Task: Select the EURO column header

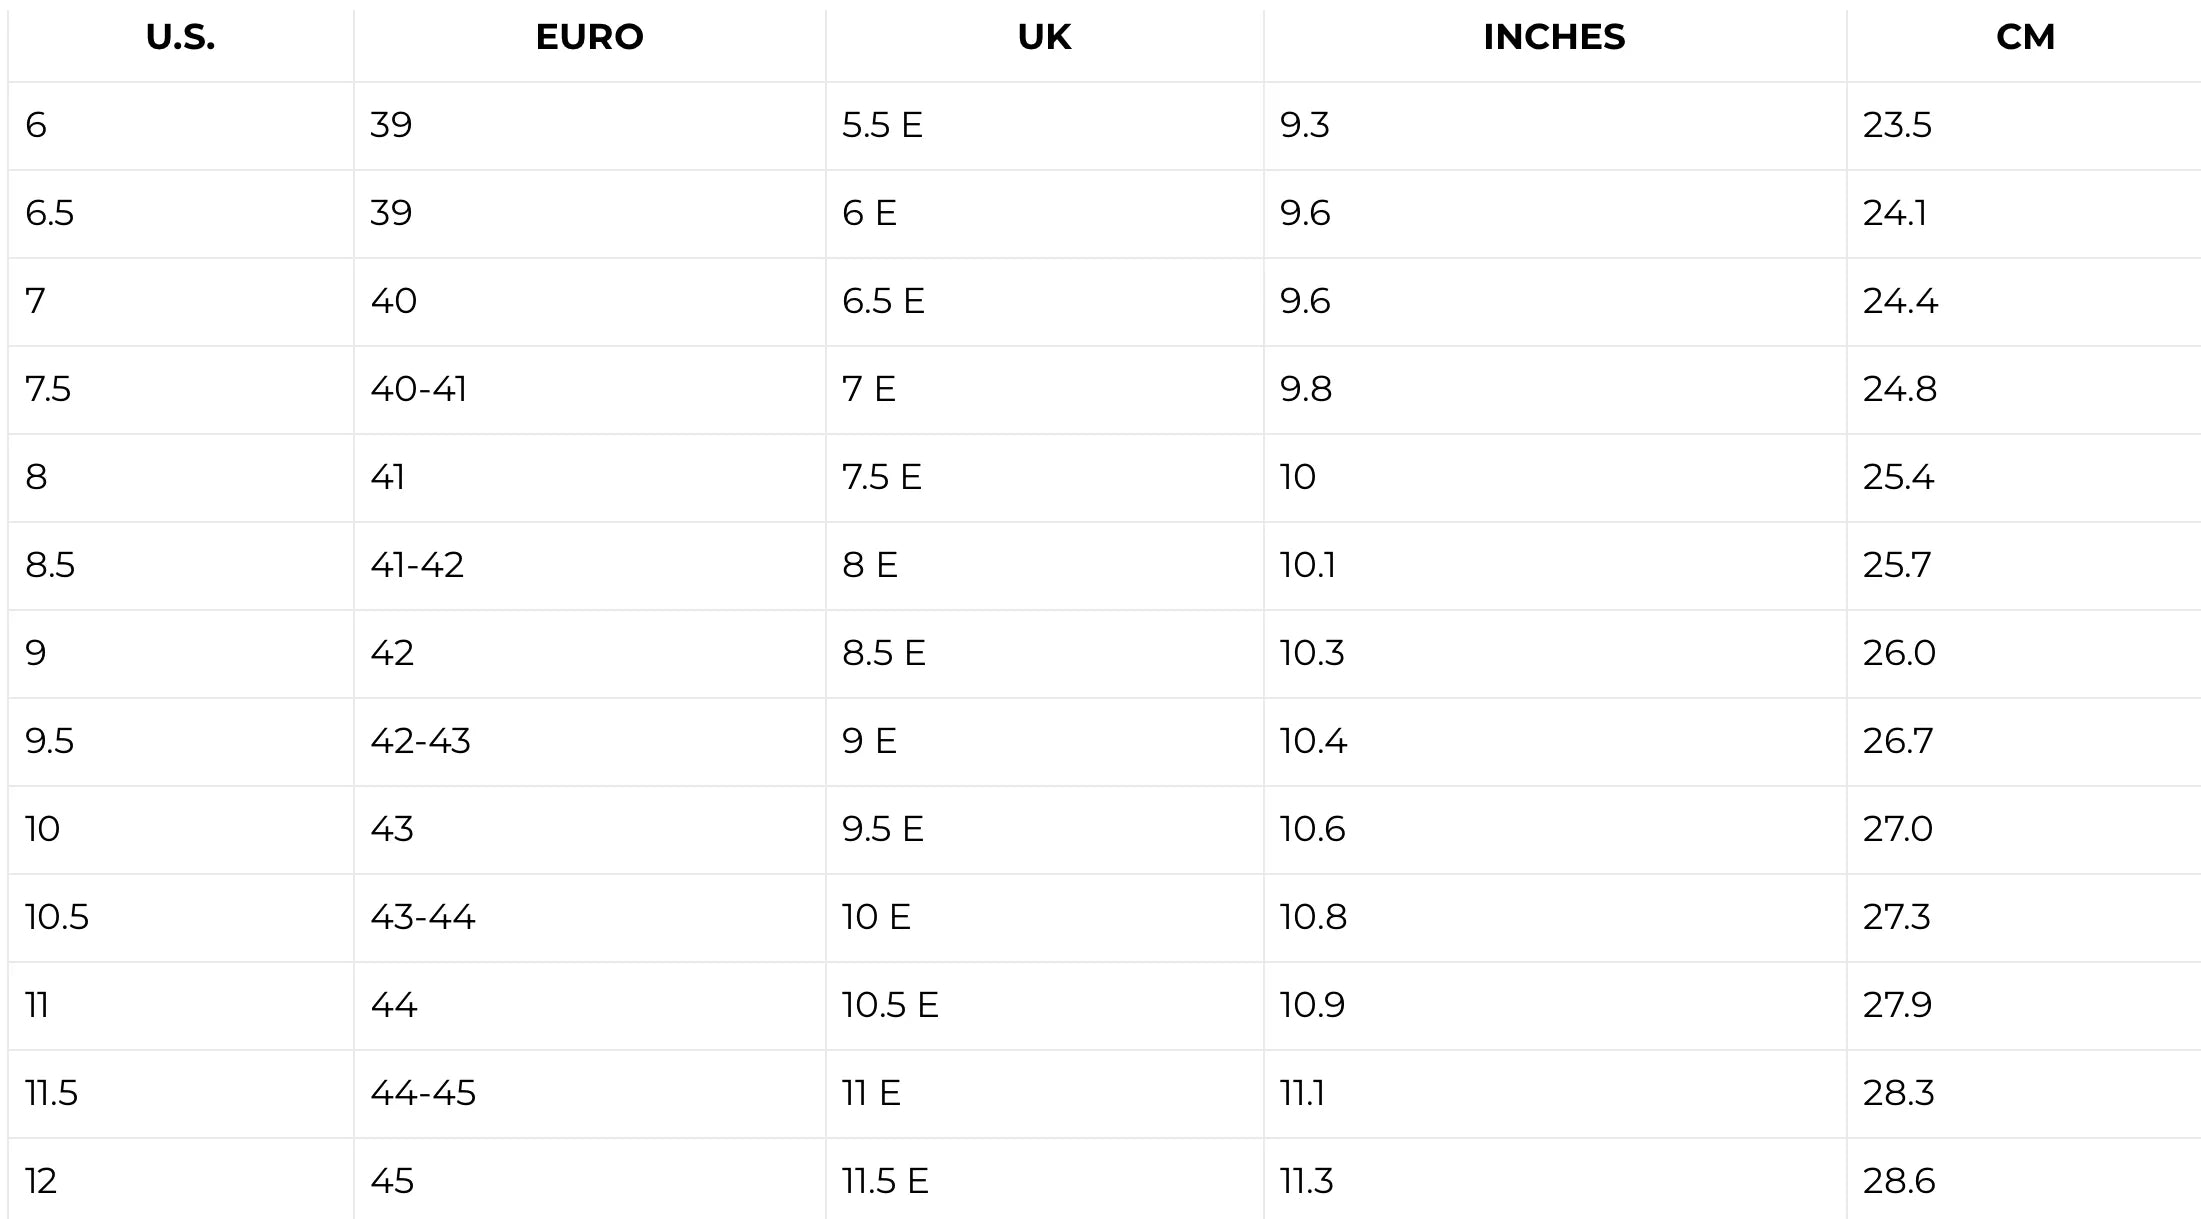Action: click(589, 38)
